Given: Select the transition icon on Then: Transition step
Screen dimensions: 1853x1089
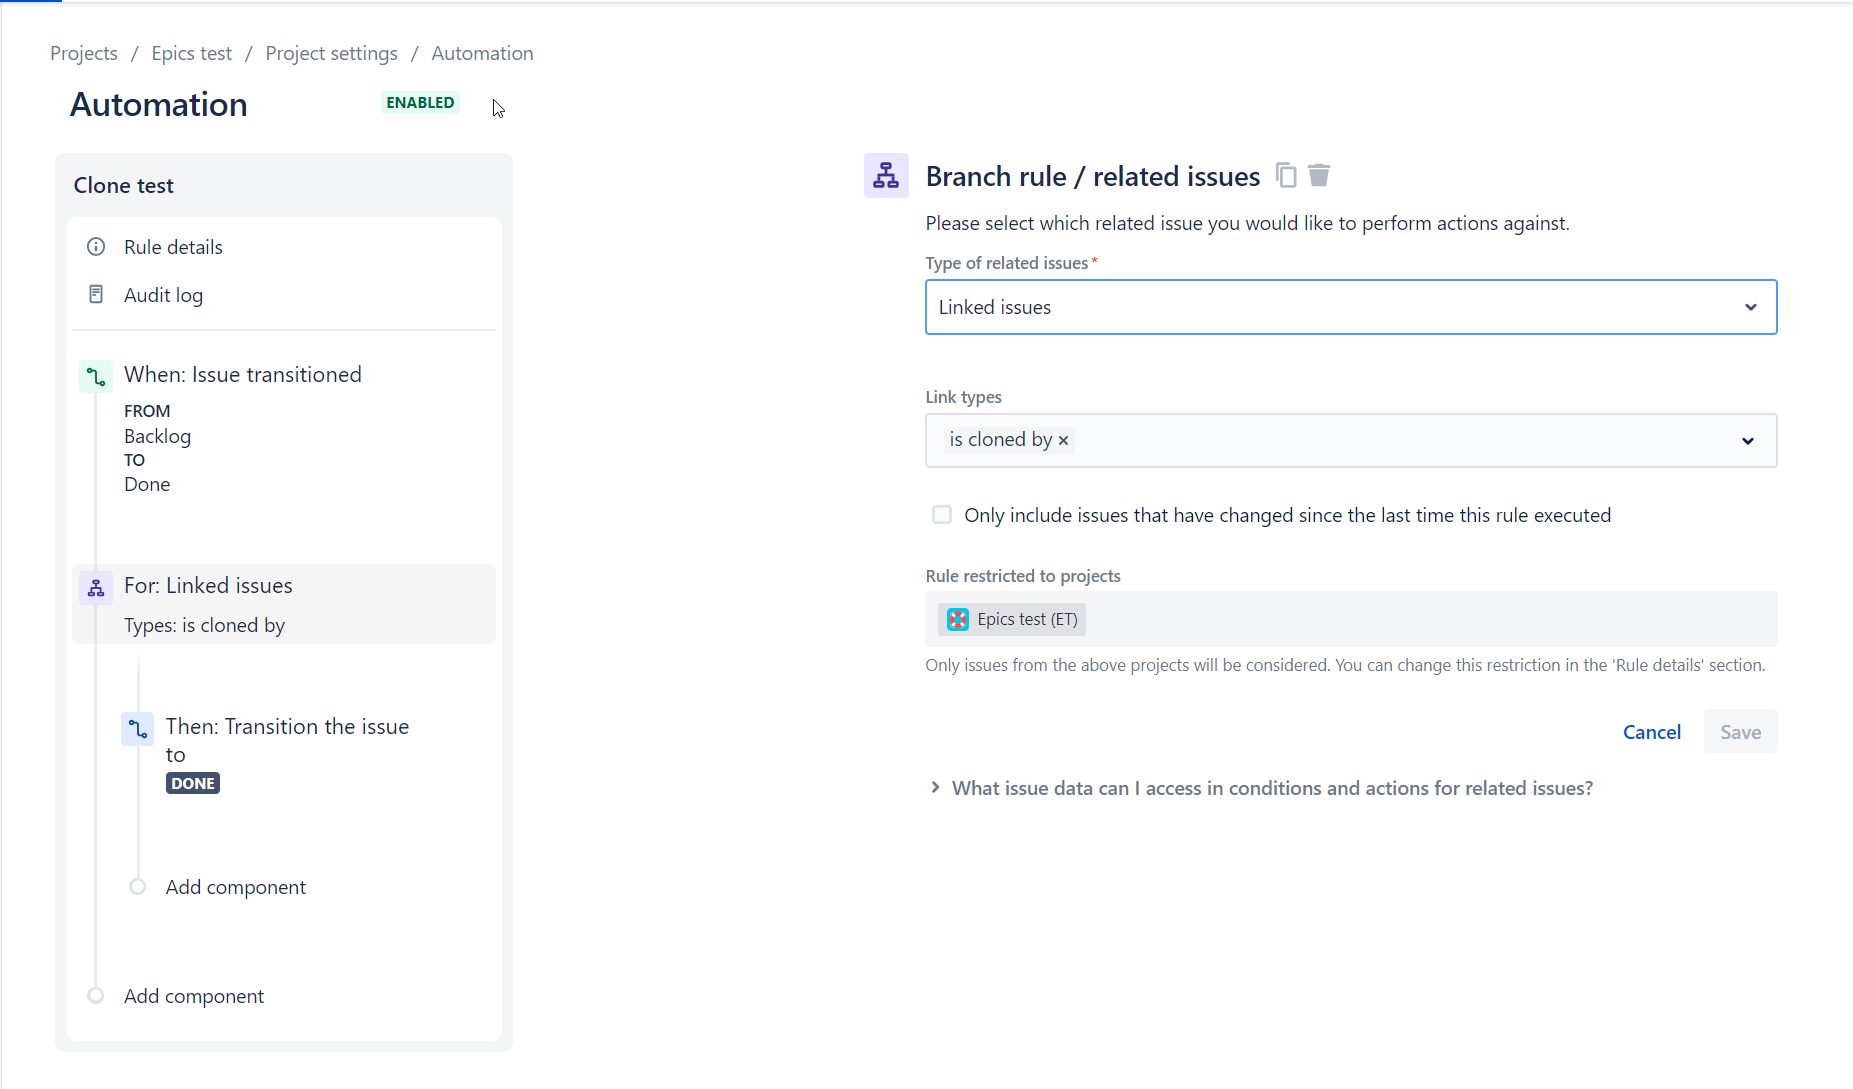Looking at the screenshot, I should [x=137, y=729].
